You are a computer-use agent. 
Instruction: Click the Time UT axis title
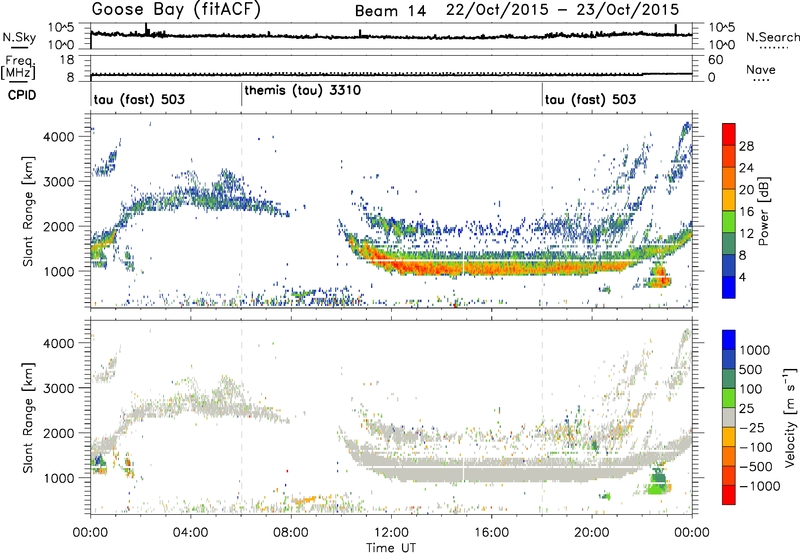(x=391, y=548)
